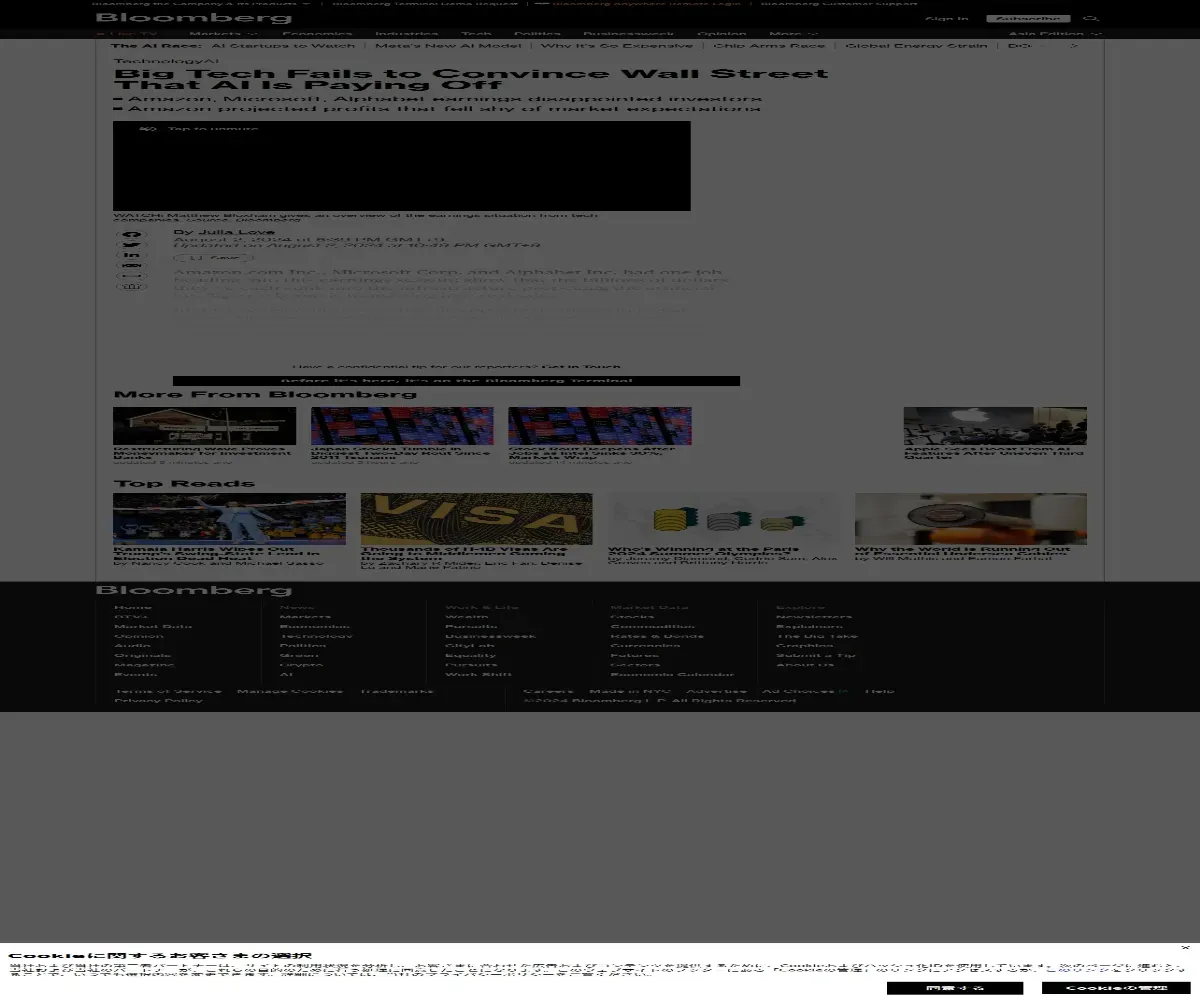Click the Bloomberg Terminal black banner
Screen dimensions: 1200x1000
[x=456, y=381]
